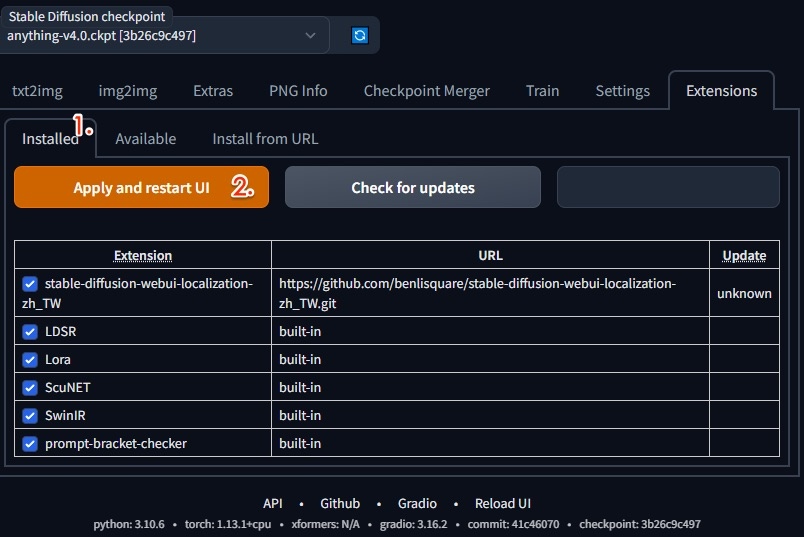The width and height of the screenshot is (804, 537).
Task: Go to Checkpoint Merger tab
Action: tap(427, 91)
